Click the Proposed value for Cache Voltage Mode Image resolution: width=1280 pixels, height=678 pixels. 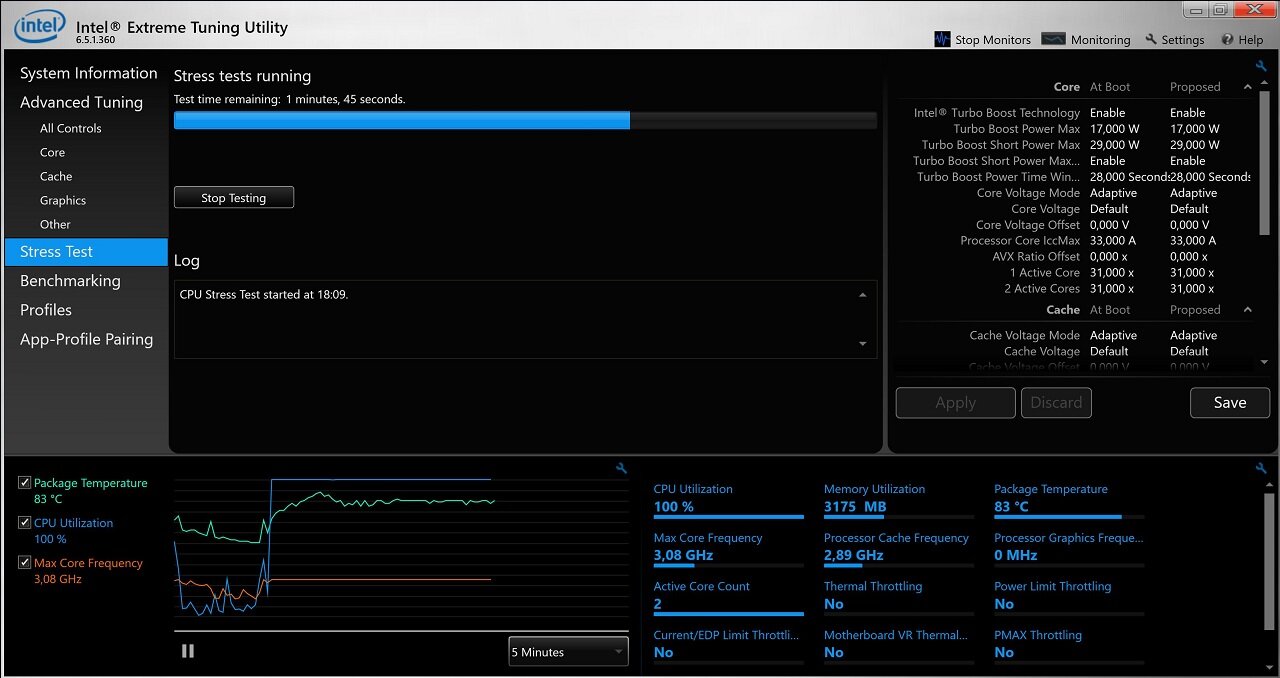pyautogui.click(x=1194, y=336)
